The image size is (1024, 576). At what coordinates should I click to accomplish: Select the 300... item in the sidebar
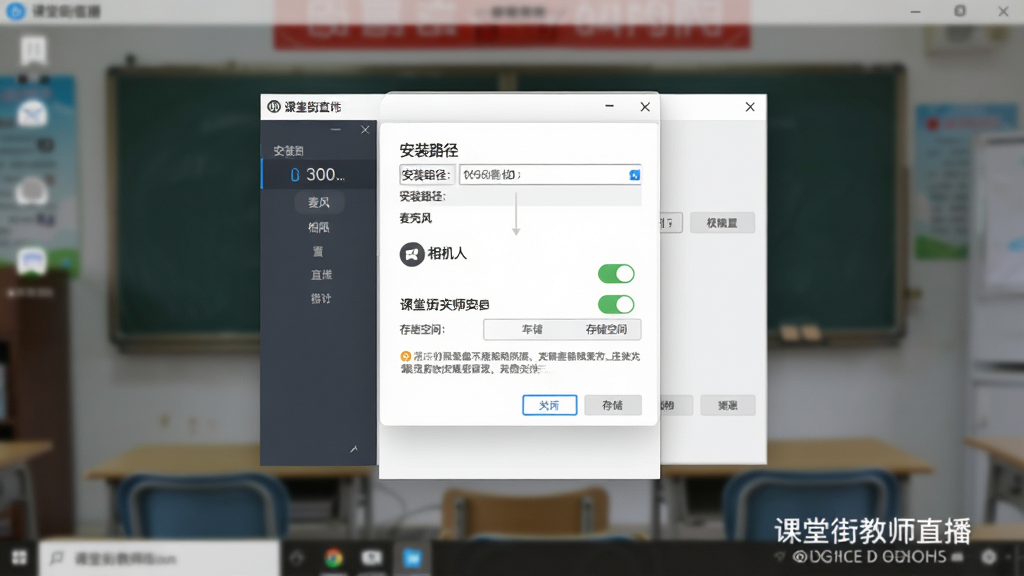click(x=319, y=174)
